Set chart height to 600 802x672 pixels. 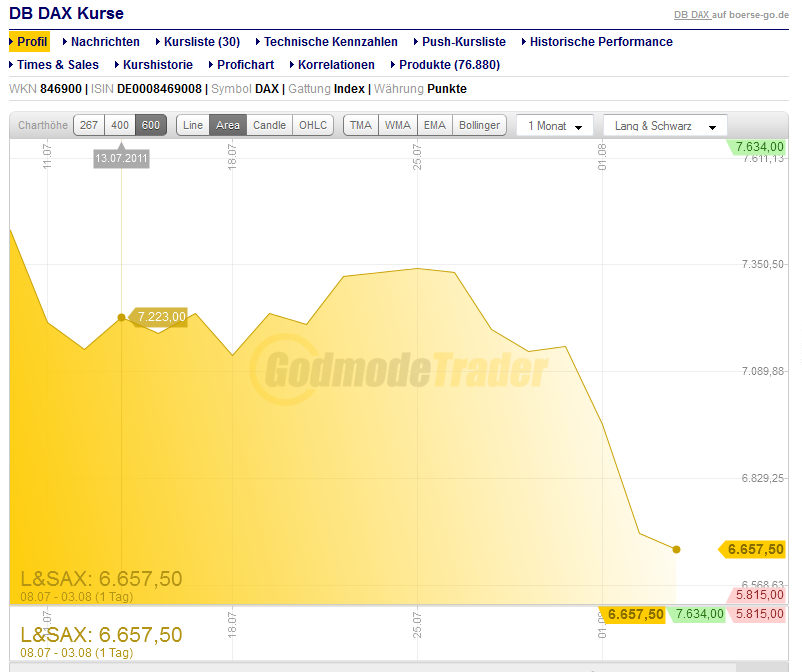(151, 125)
